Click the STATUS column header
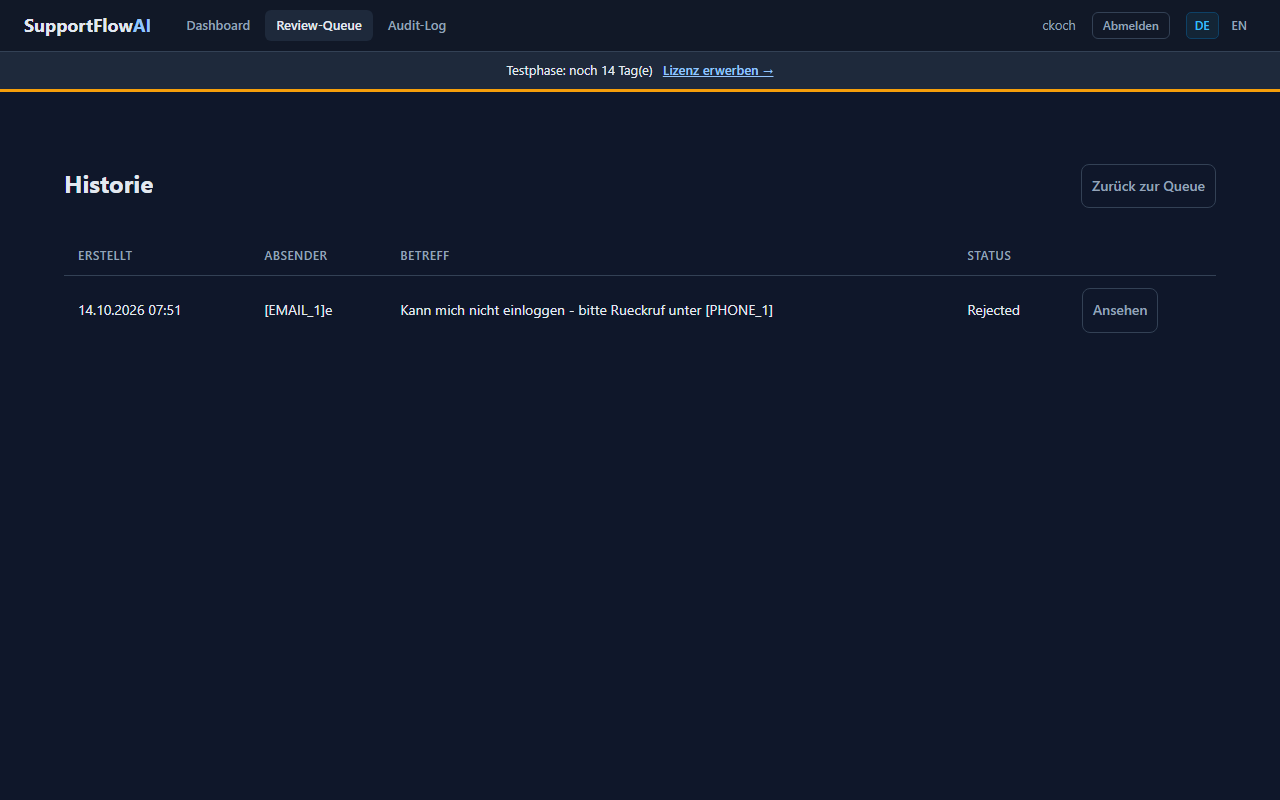 (989, 256)
